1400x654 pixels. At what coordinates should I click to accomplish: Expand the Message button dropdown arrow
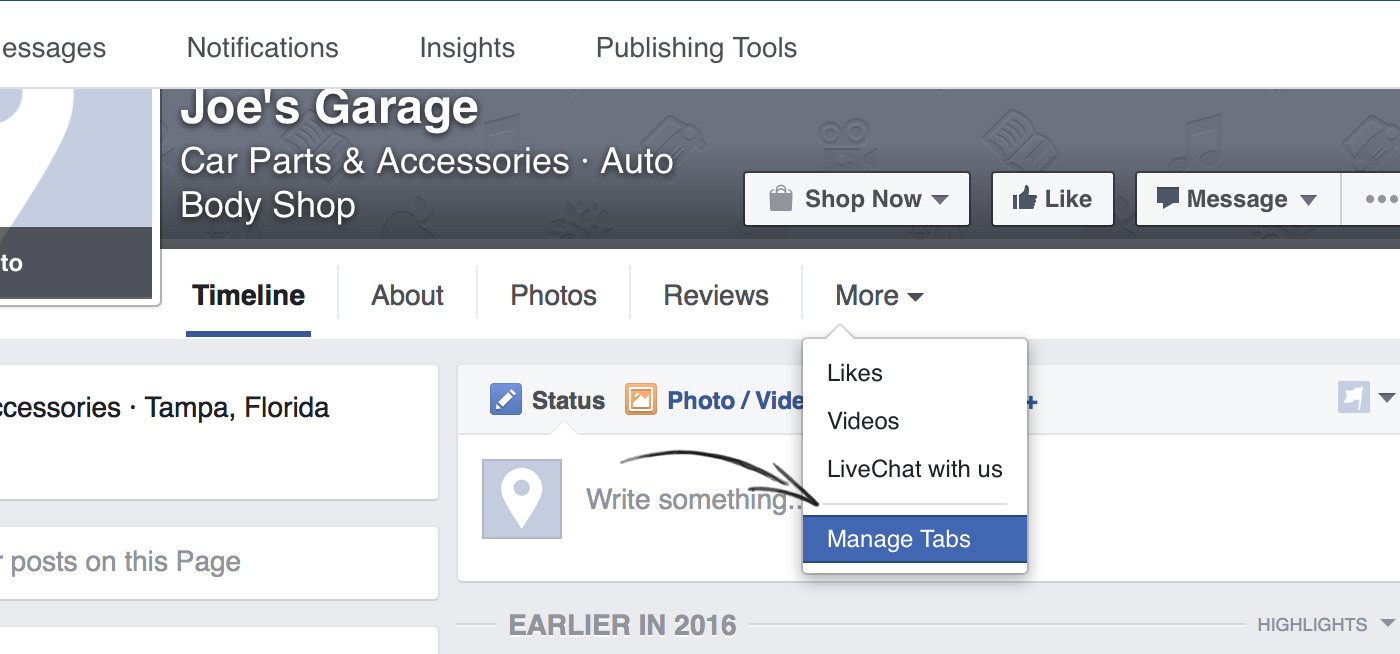pos(1308,200)
